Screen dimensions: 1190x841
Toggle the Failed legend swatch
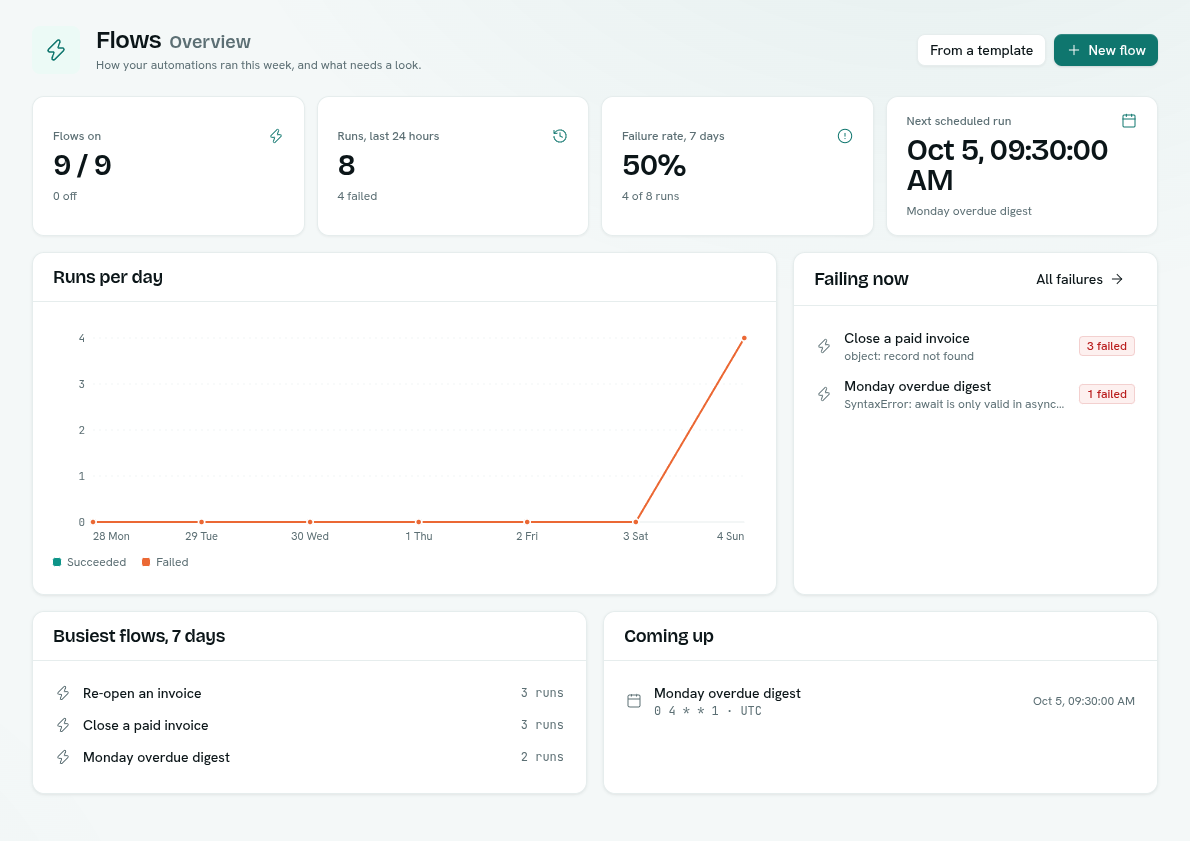(146, 562)
